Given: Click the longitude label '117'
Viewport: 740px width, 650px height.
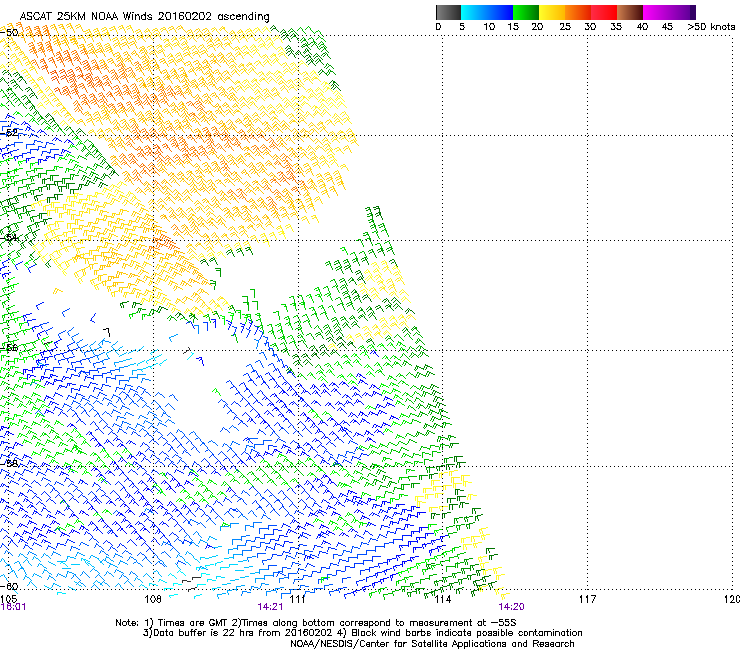Looking at the screenshot, I should pos(587,599).
